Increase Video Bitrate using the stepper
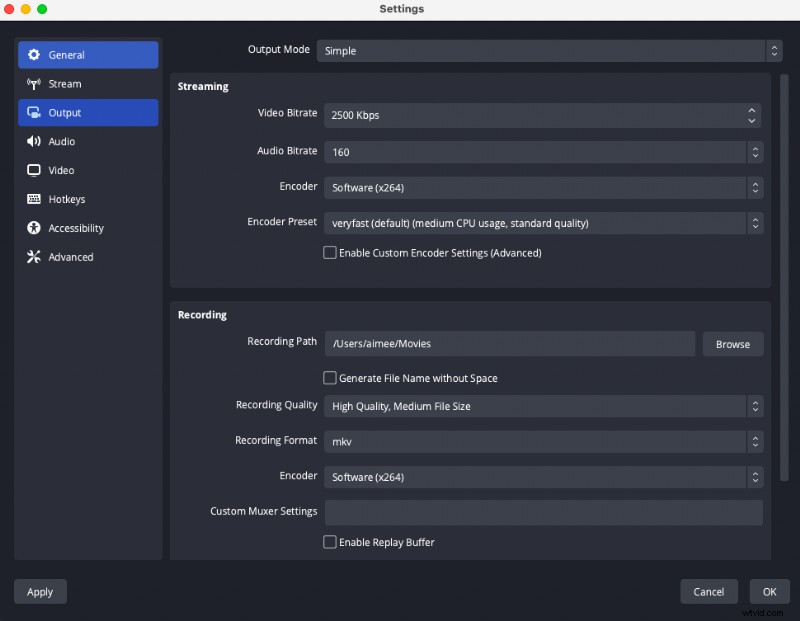800x621 pixels. pyautogui.click(x=751, y=112)
